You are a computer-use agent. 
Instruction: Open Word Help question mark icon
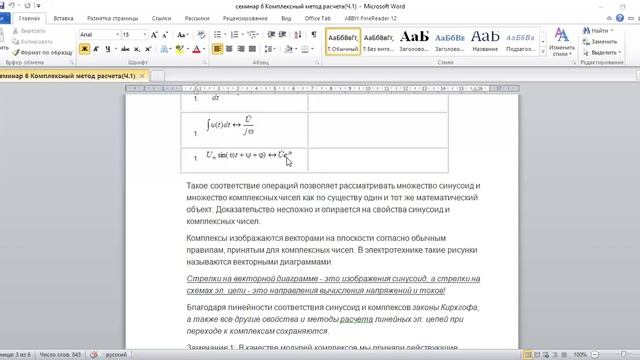(620, 18)
